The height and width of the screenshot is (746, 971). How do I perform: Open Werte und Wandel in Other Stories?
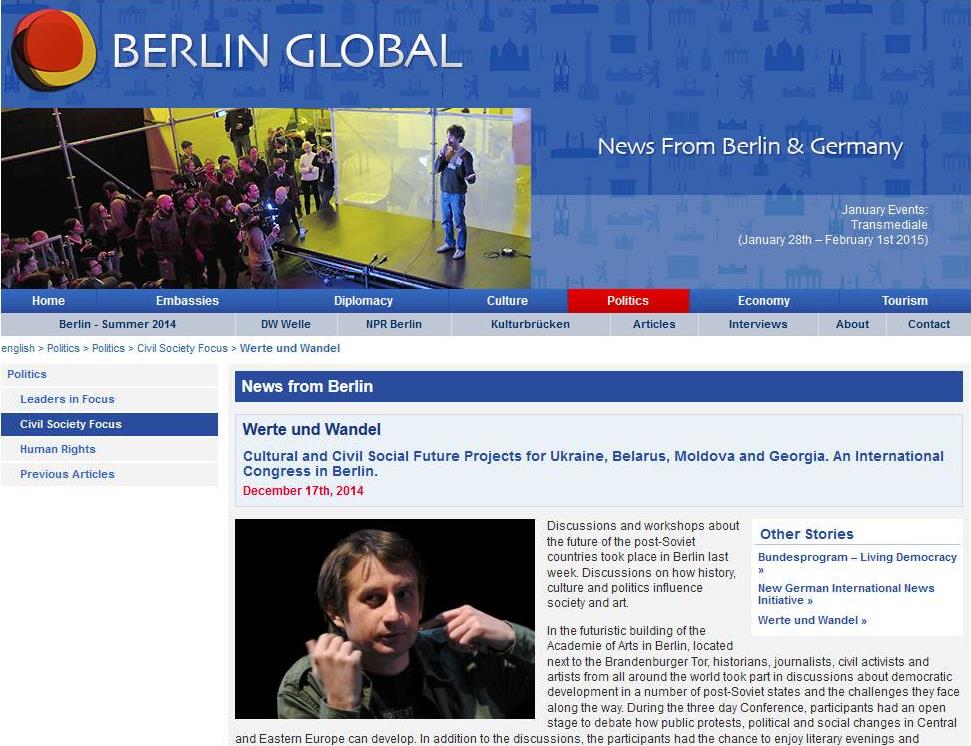click(x=812, y=620)
